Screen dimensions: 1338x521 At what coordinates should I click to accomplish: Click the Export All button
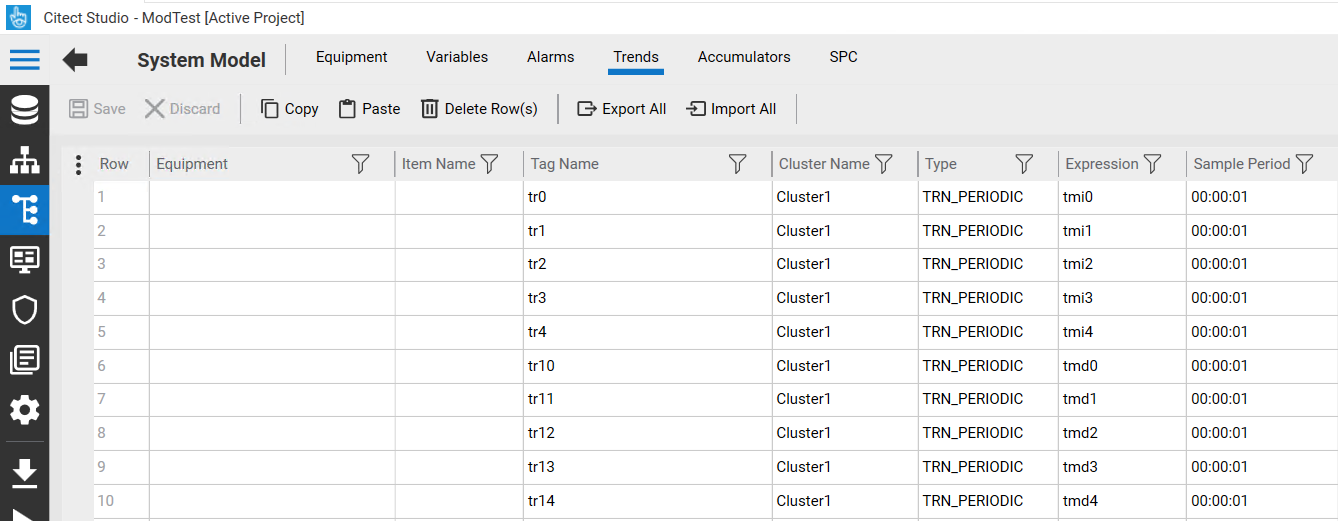click(622, 109)
